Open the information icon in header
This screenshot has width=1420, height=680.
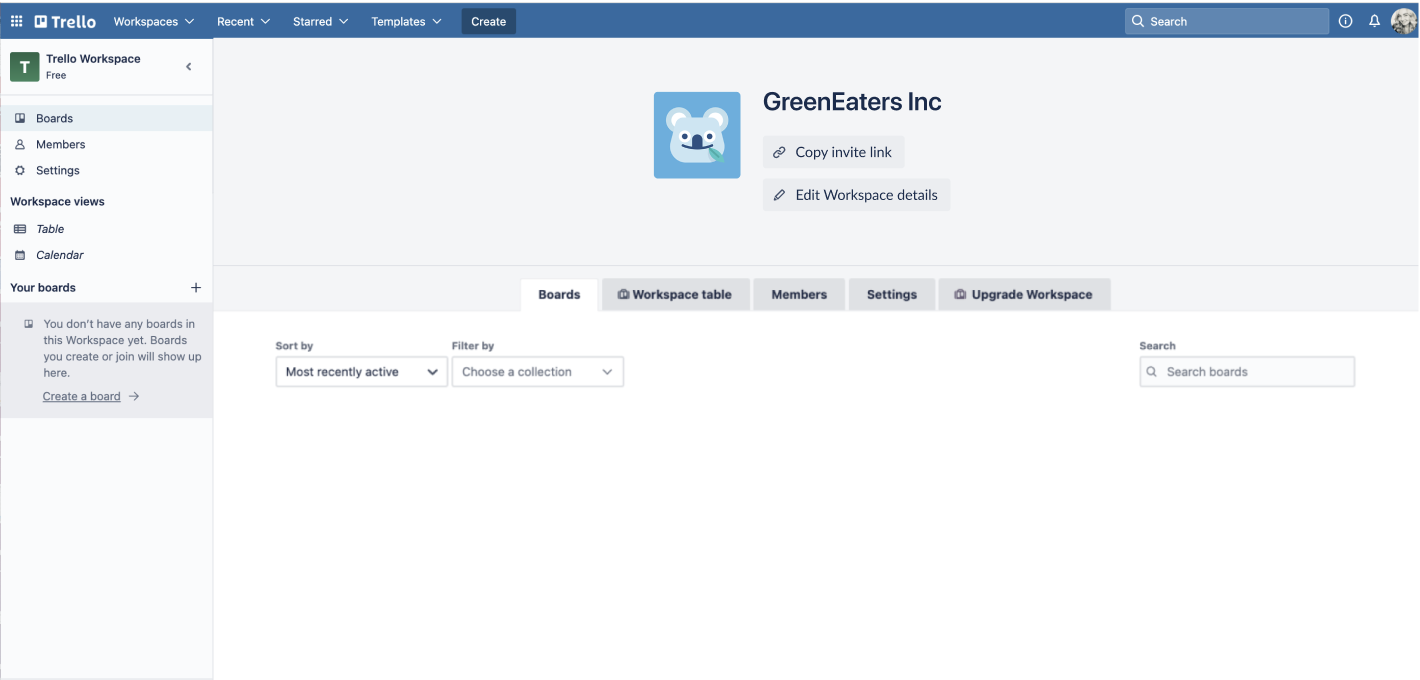point(1345,21)
